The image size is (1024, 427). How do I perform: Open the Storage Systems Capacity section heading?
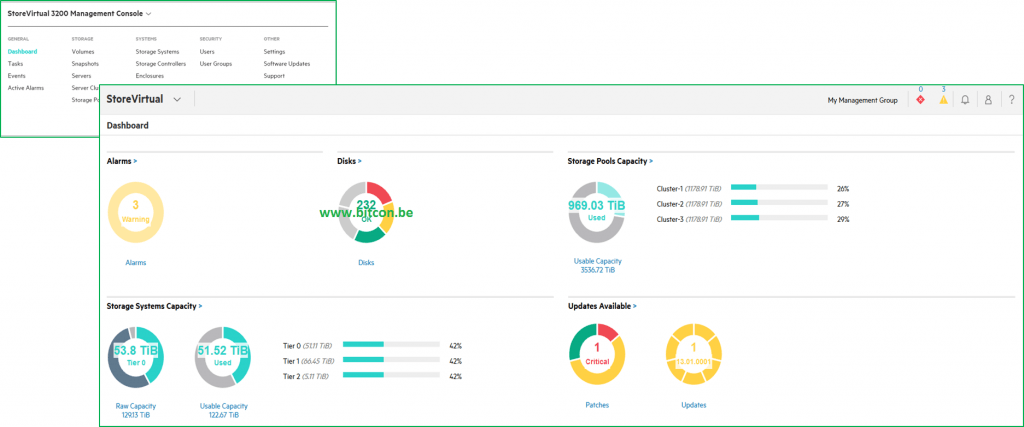(155, 306)
